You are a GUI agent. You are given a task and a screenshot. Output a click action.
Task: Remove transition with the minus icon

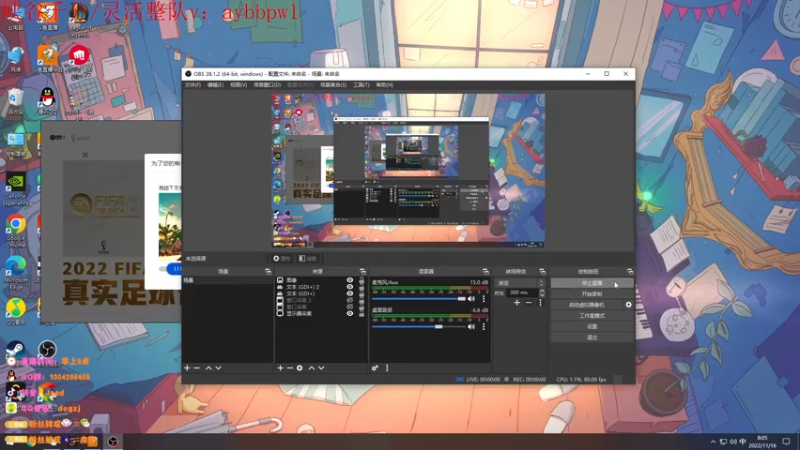(529, 303)
